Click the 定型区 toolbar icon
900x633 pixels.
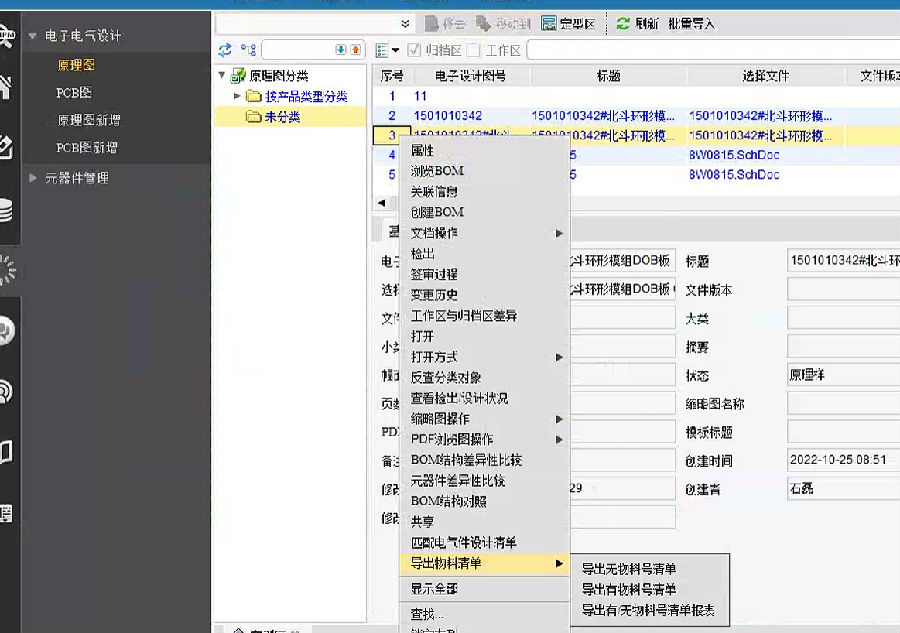550,24
